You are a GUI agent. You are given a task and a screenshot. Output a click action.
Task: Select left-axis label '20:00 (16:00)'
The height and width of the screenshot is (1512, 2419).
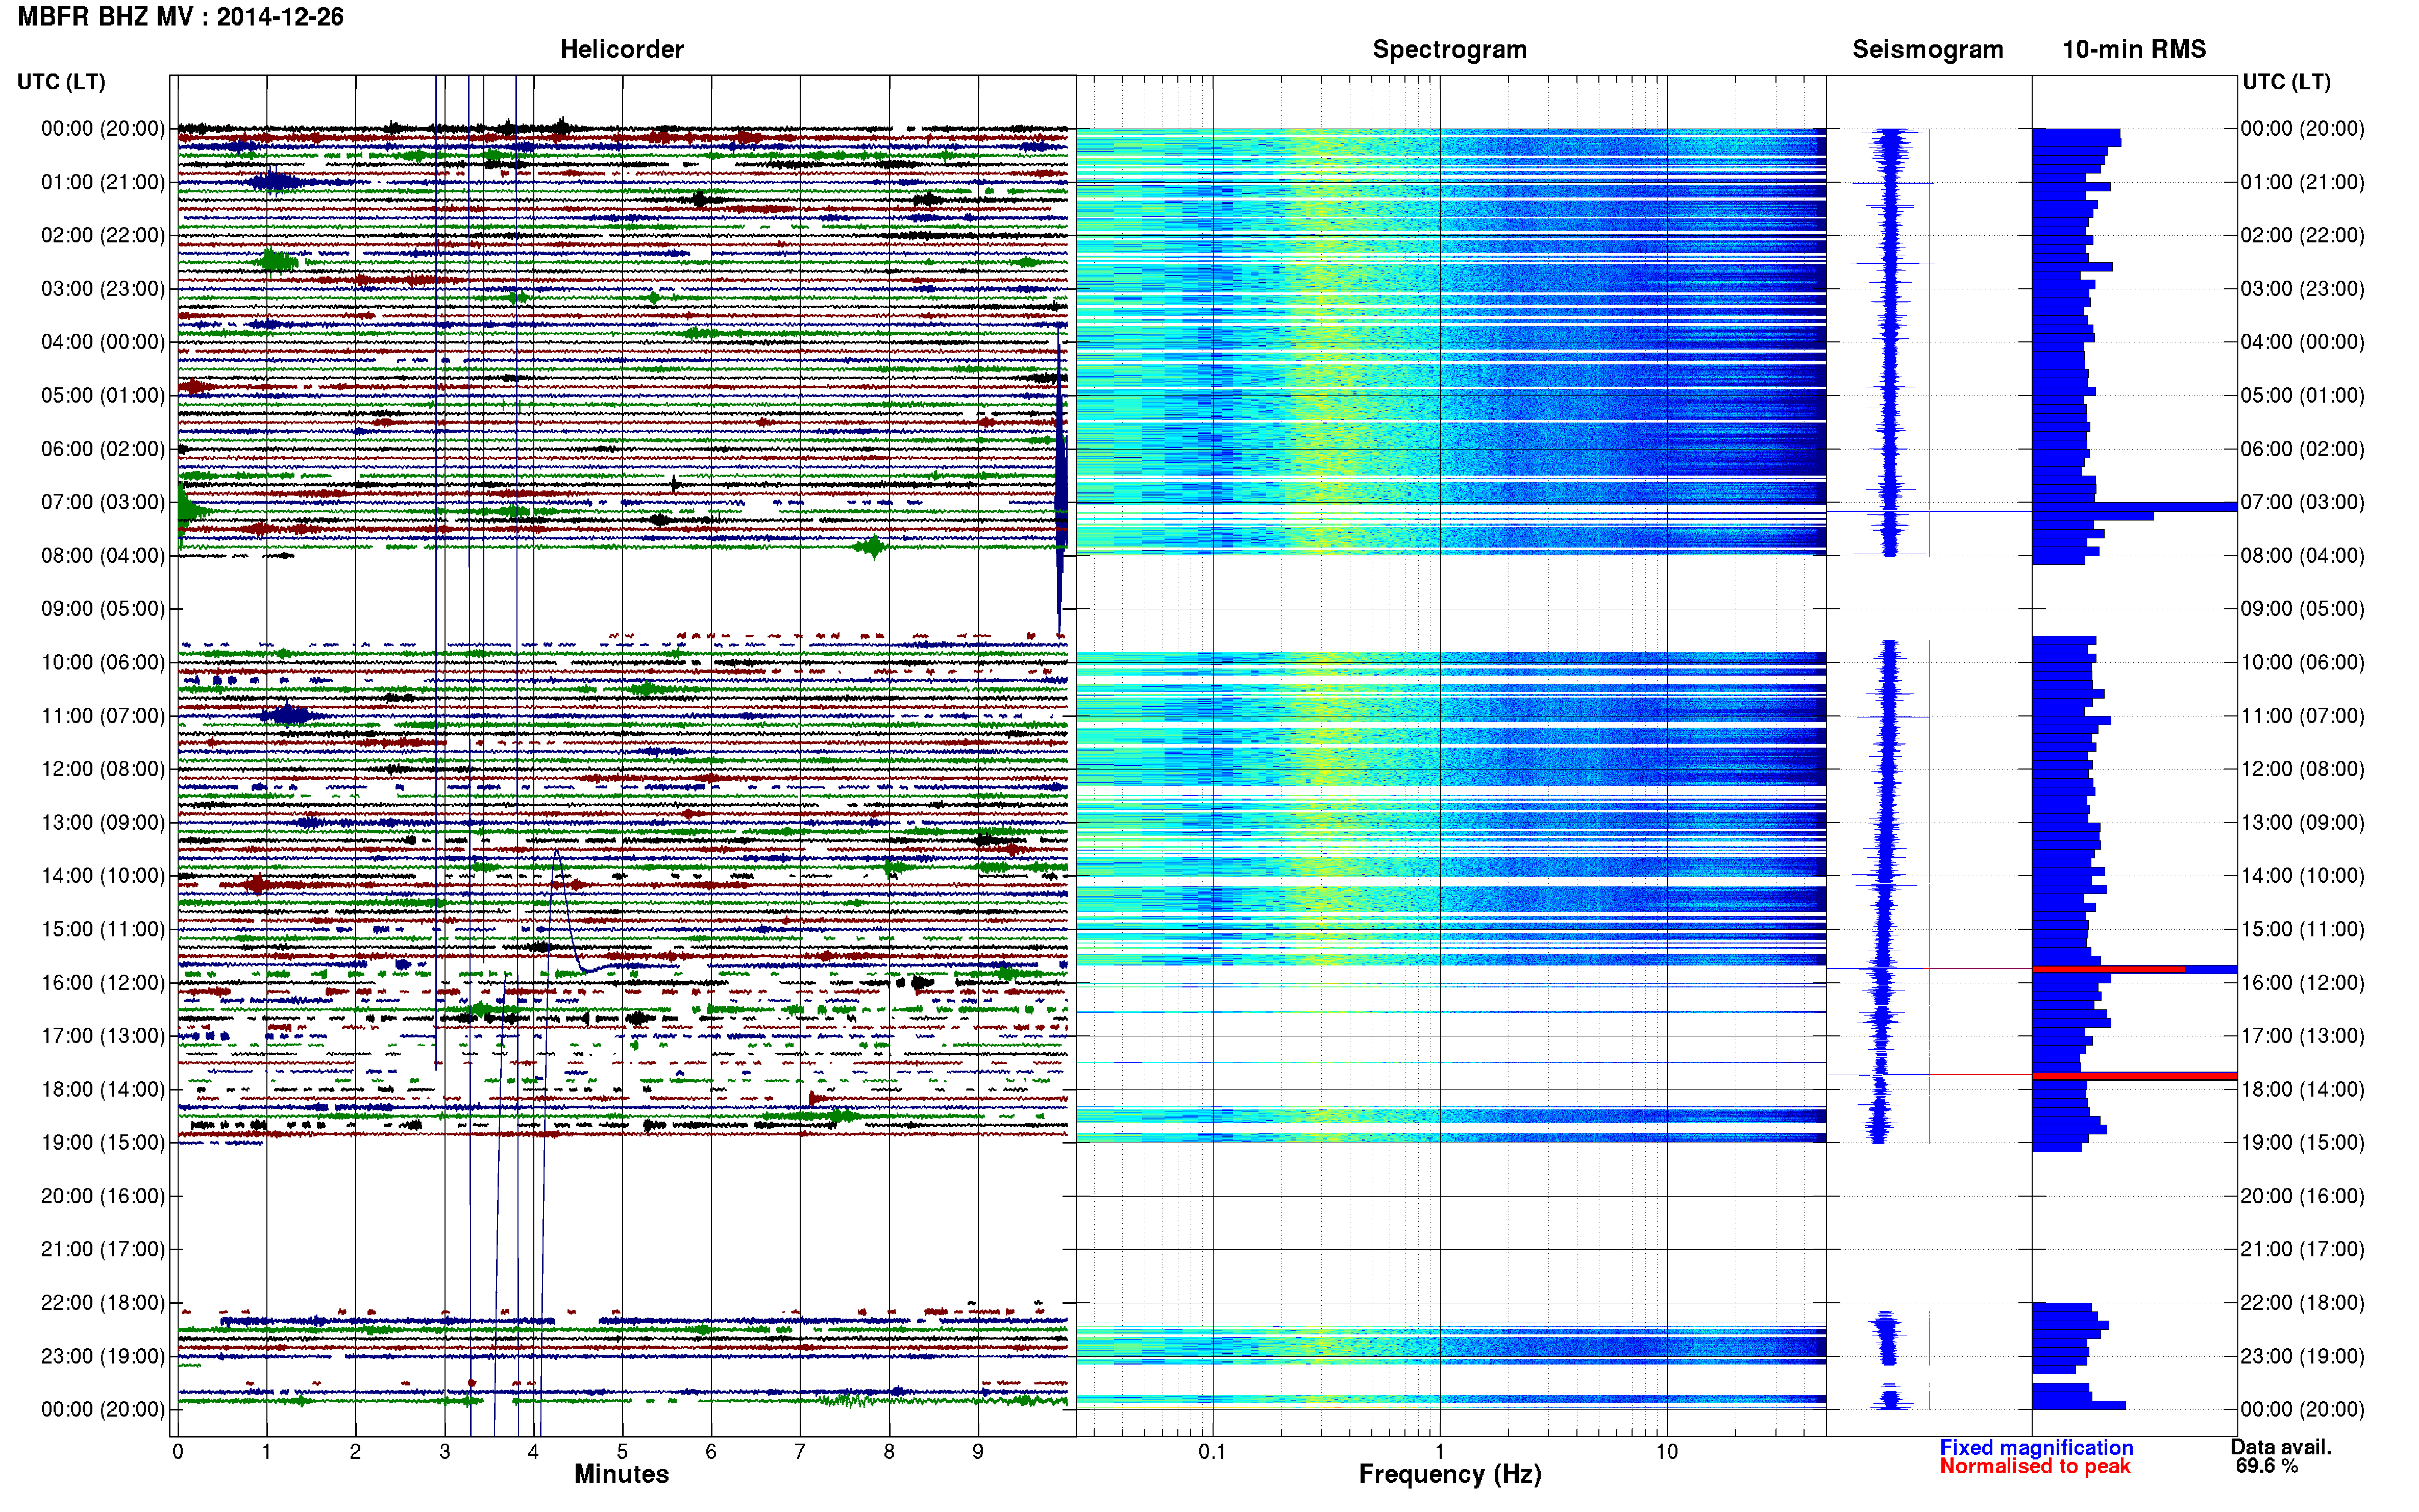(103, 1196)
